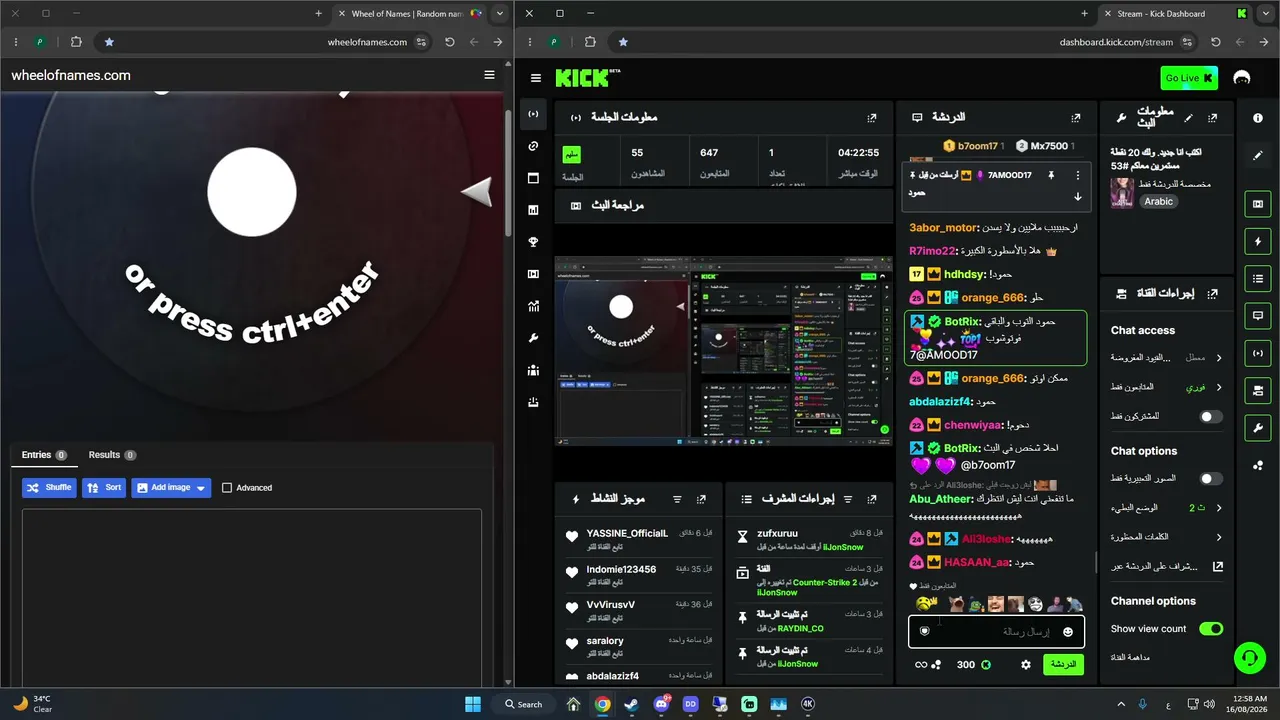1280x720 pixels.
Task: Open the list icon in right toolbar
Action: pyautogui.click(x=1258, y=278)
